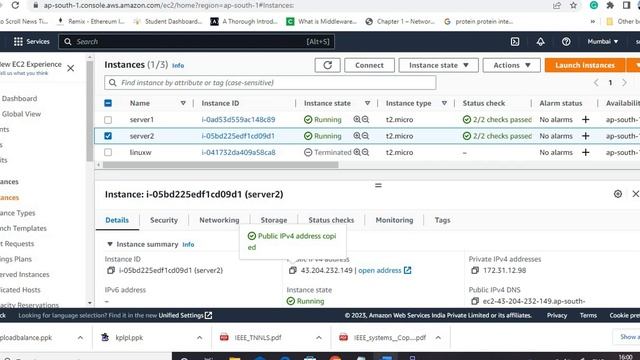Viewport: 640px width, 360px height.
Task: Reload the browser page
Action: point(15,5)
